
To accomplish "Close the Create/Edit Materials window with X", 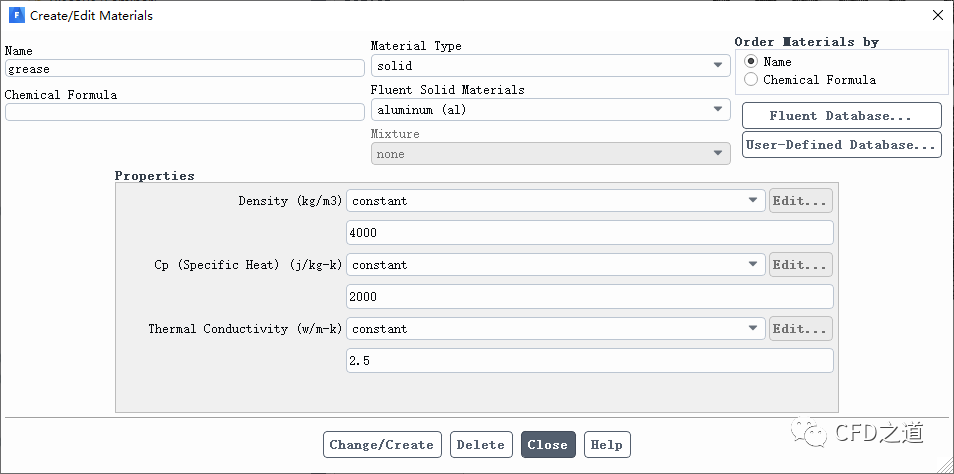I will pyautogui.click(x=937, y=16).
